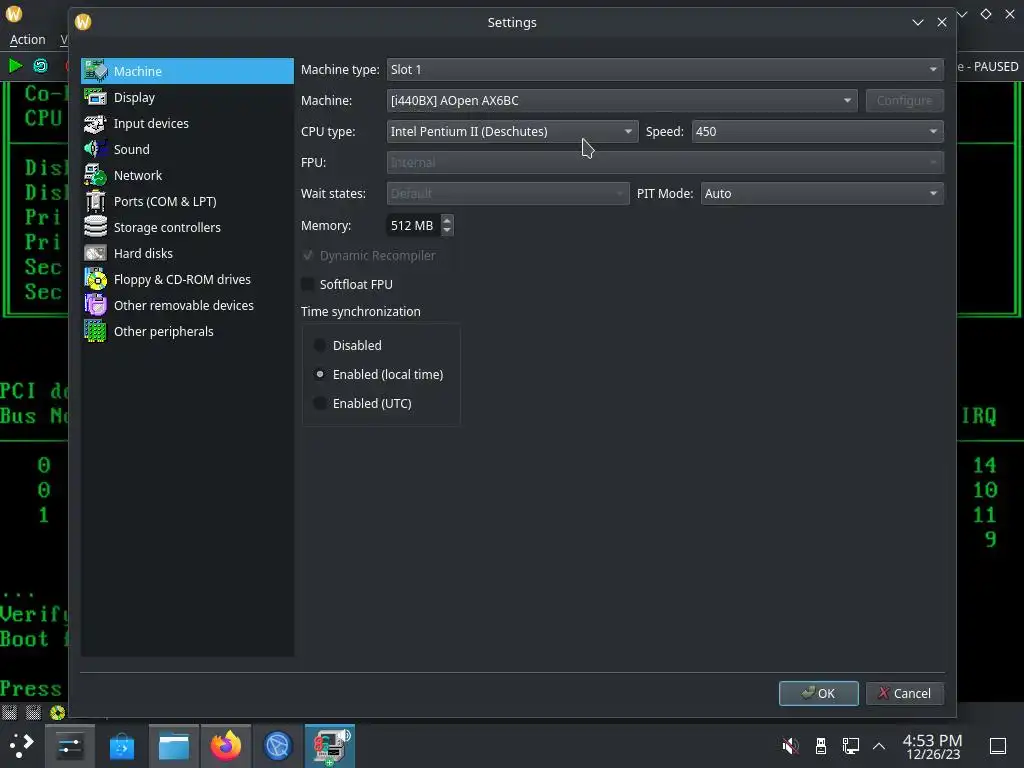Click the teal reset icon in main window toolbar
Image resolution: width=1024 pixels, height=768 pixels.
[40, 65]
